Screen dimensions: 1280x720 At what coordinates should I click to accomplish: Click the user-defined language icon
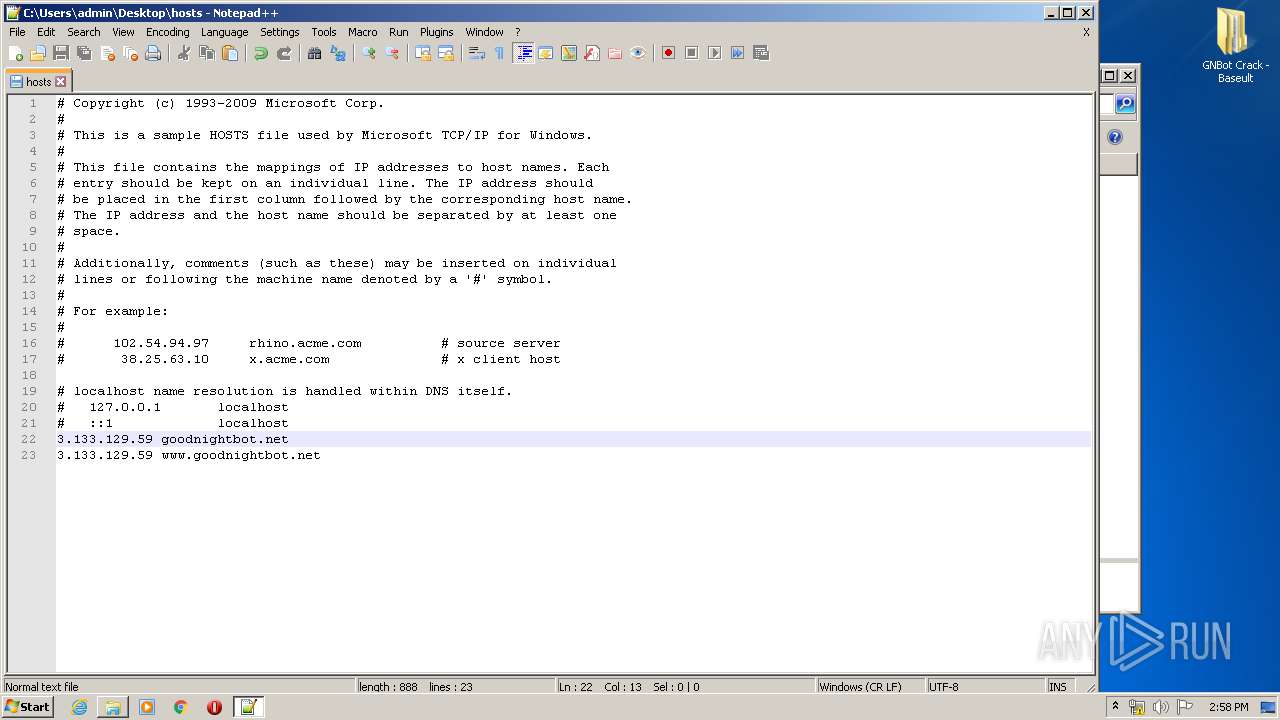click(546, 53)
